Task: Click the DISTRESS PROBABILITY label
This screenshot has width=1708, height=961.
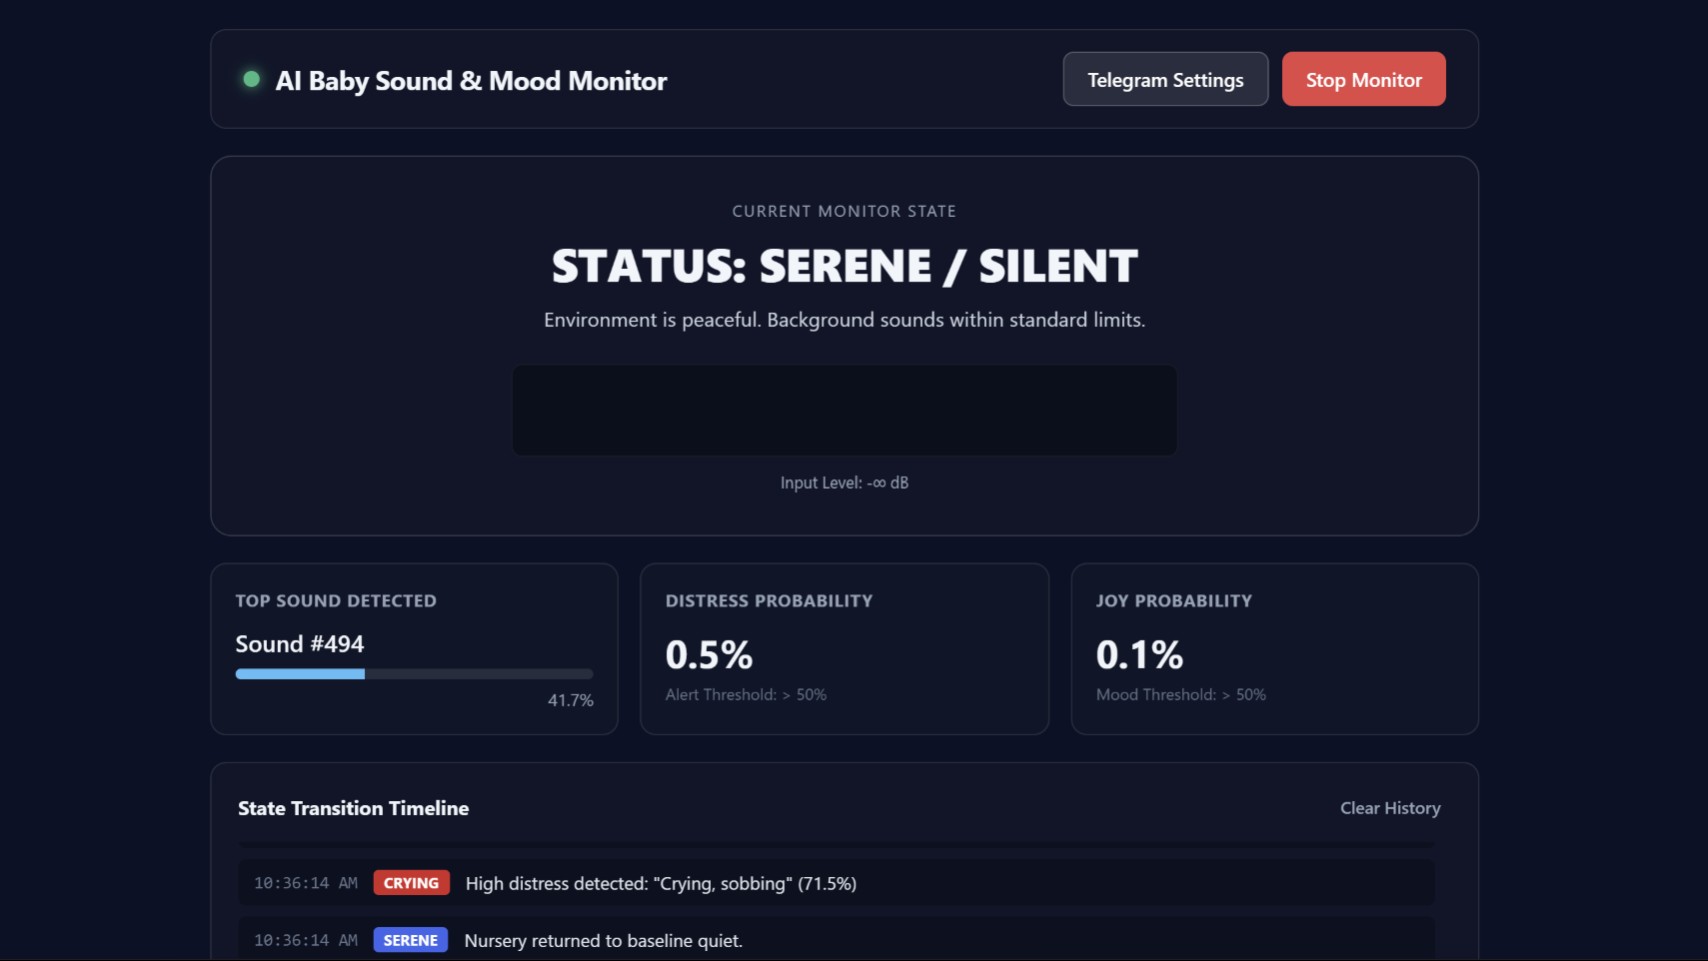Action: [x=769, y=601]
